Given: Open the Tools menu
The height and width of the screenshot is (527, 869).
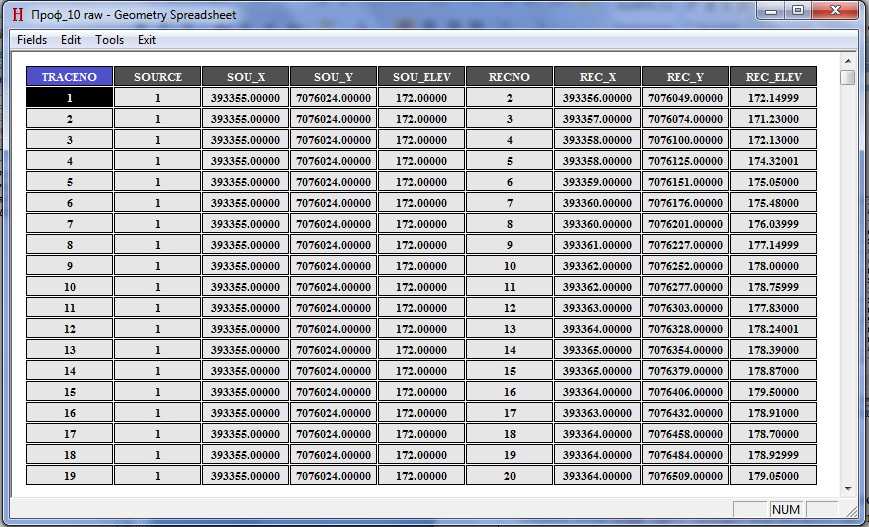Looking at the screenshot, I should [109, 40].
